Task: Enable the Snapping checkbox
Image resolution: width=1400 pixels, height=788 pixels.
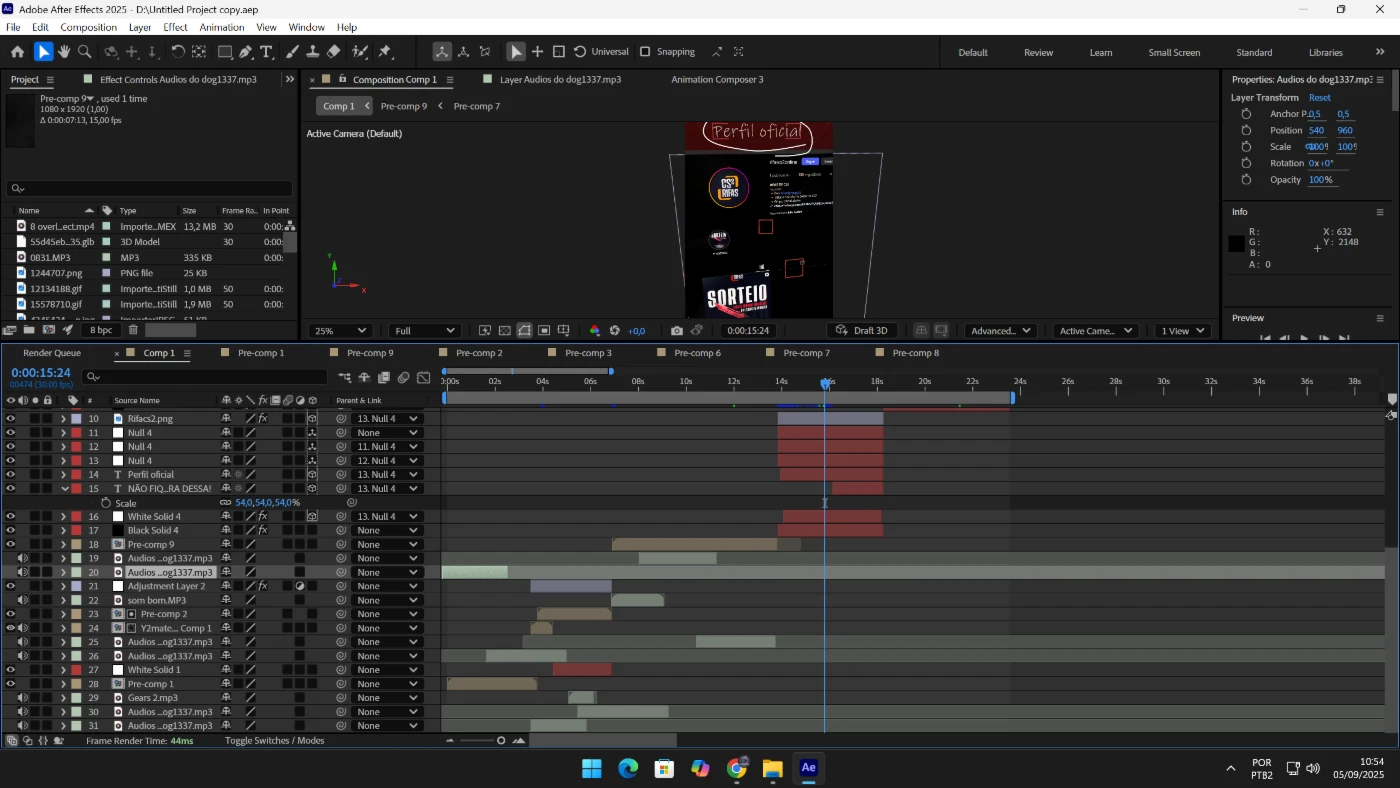Action: click(645, 52)
